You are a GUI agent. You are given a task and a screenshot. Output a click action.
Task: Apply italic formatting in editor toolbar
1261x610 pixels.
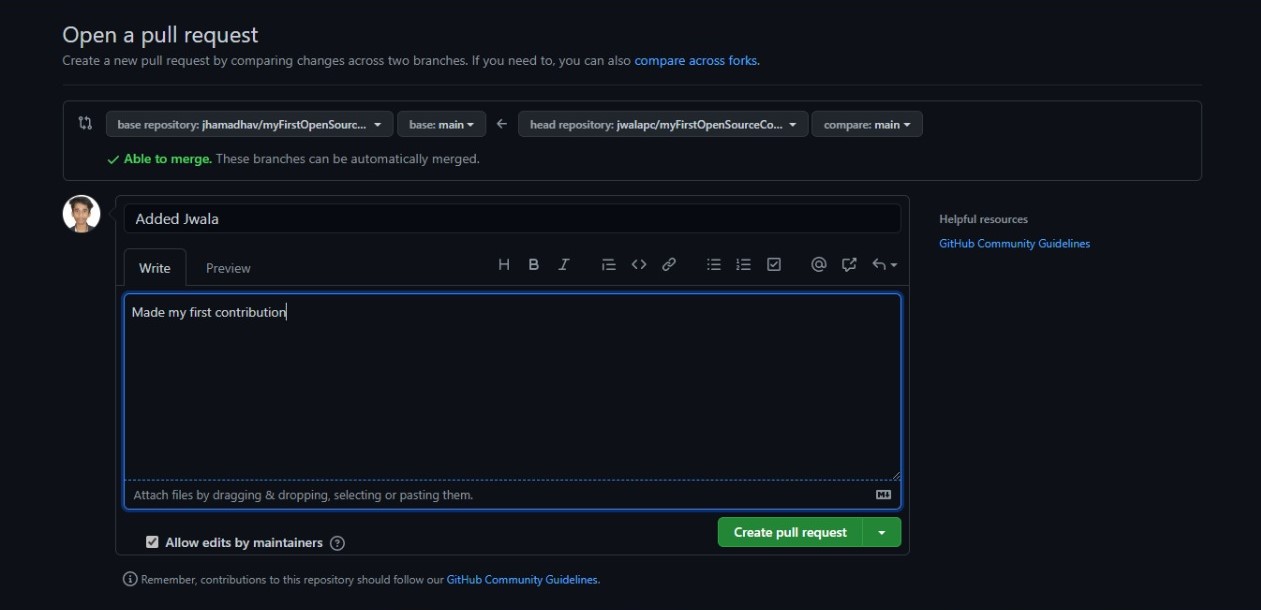564,265
